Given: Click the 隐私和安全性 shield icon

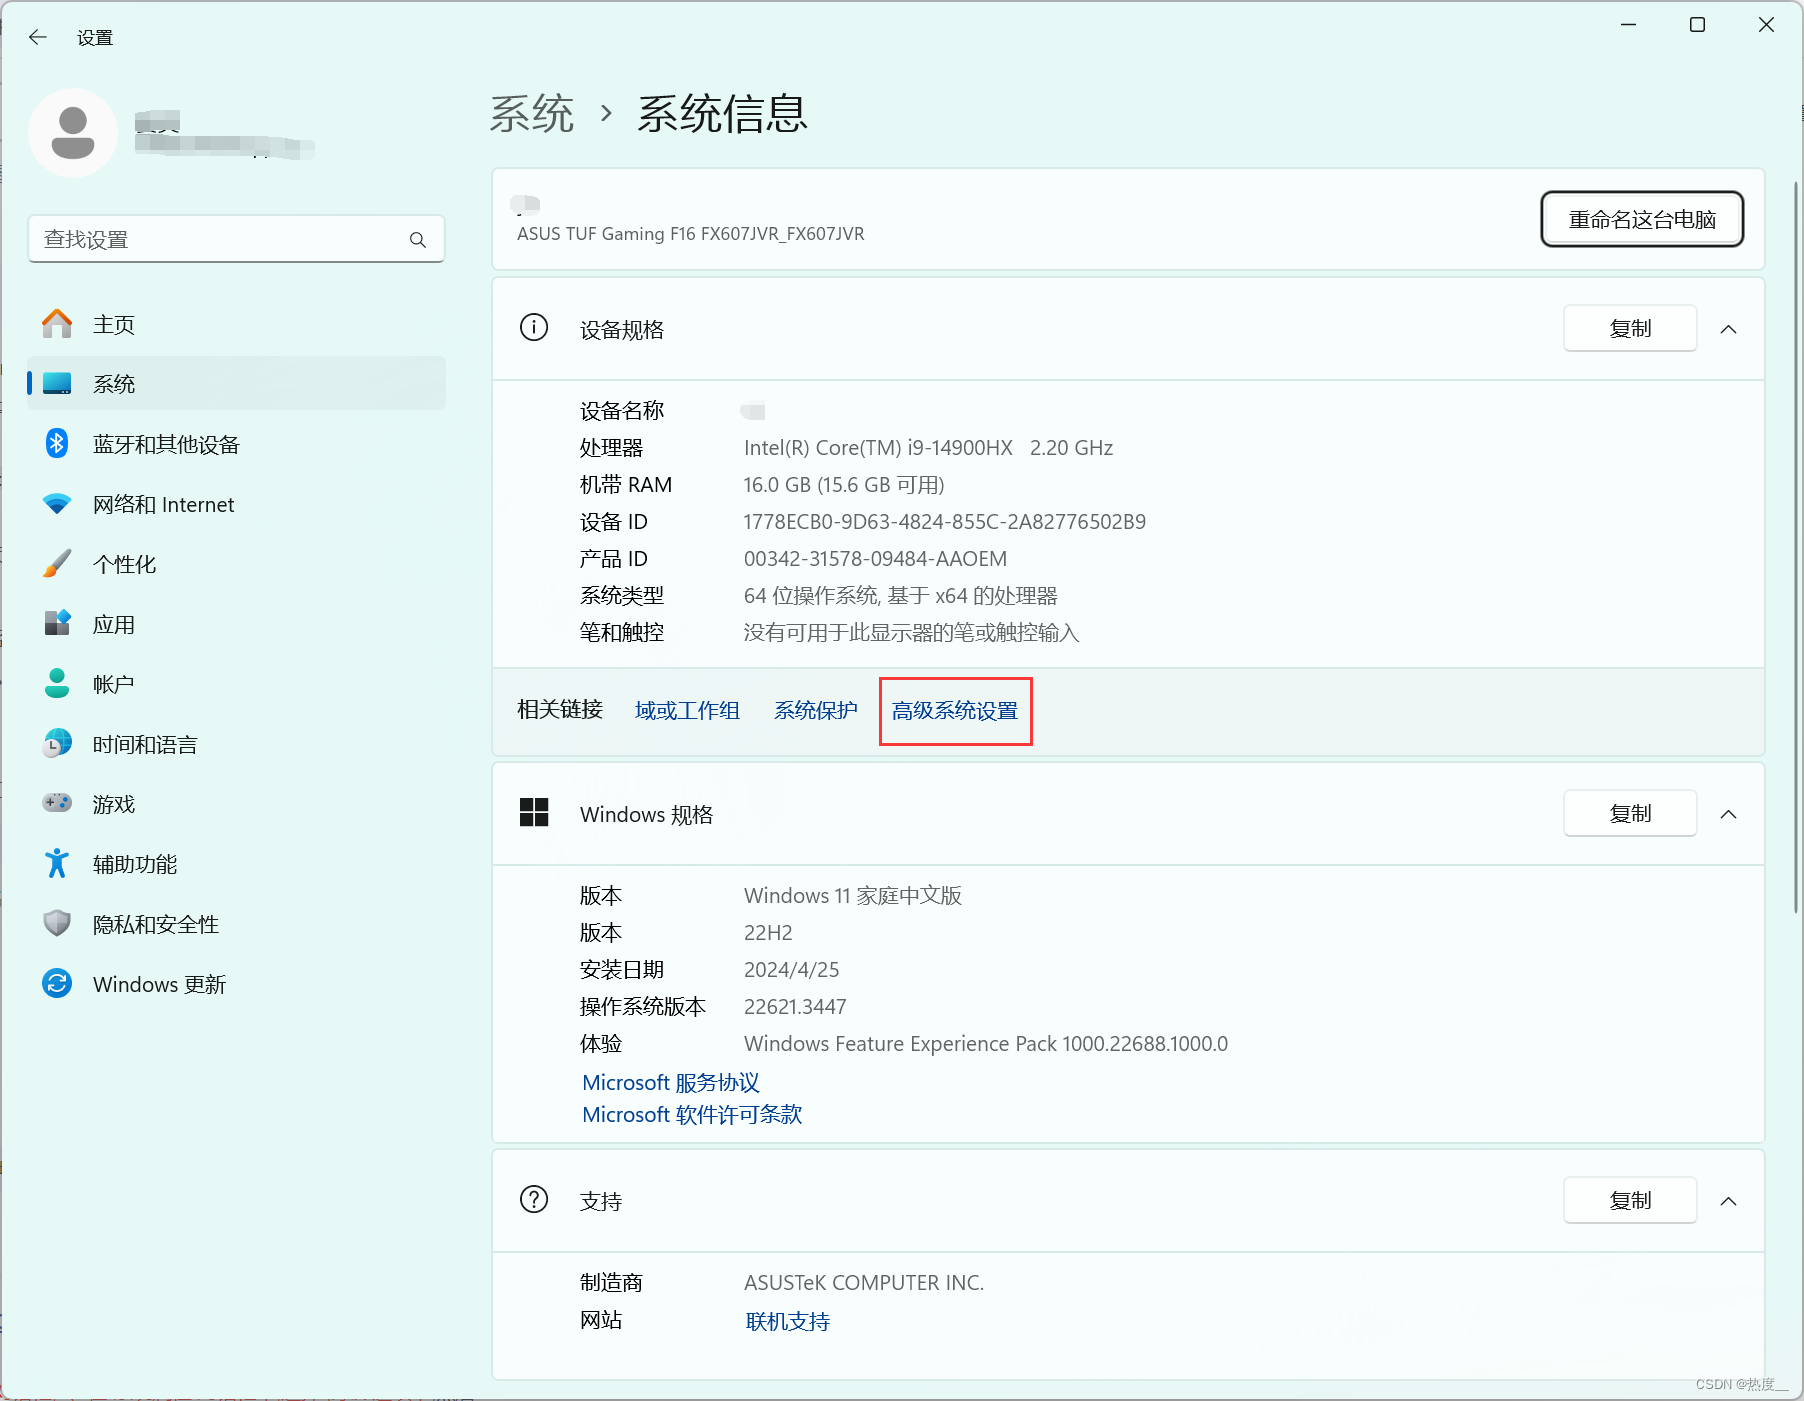Looking at the screenshot, I should click(x=57, y=923).
